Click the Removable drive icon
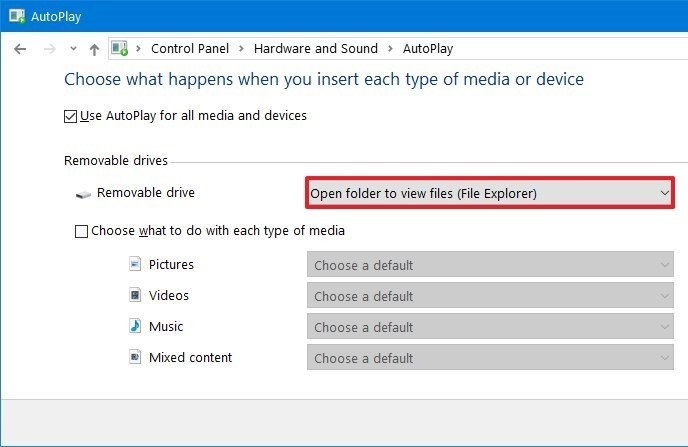The image size is (688, 447). [82, 194]
